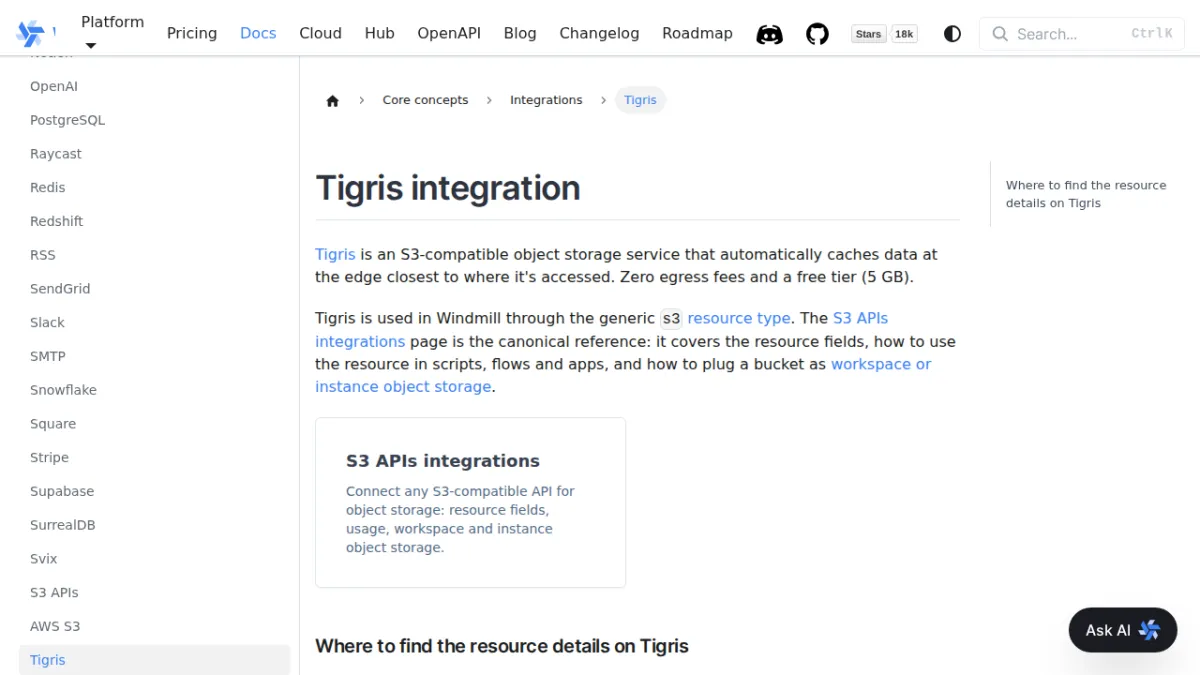Screen dimensions: 1200x675
Task: Click the Tigris breadcrumb pill
Action: click(x=640, y=100)
